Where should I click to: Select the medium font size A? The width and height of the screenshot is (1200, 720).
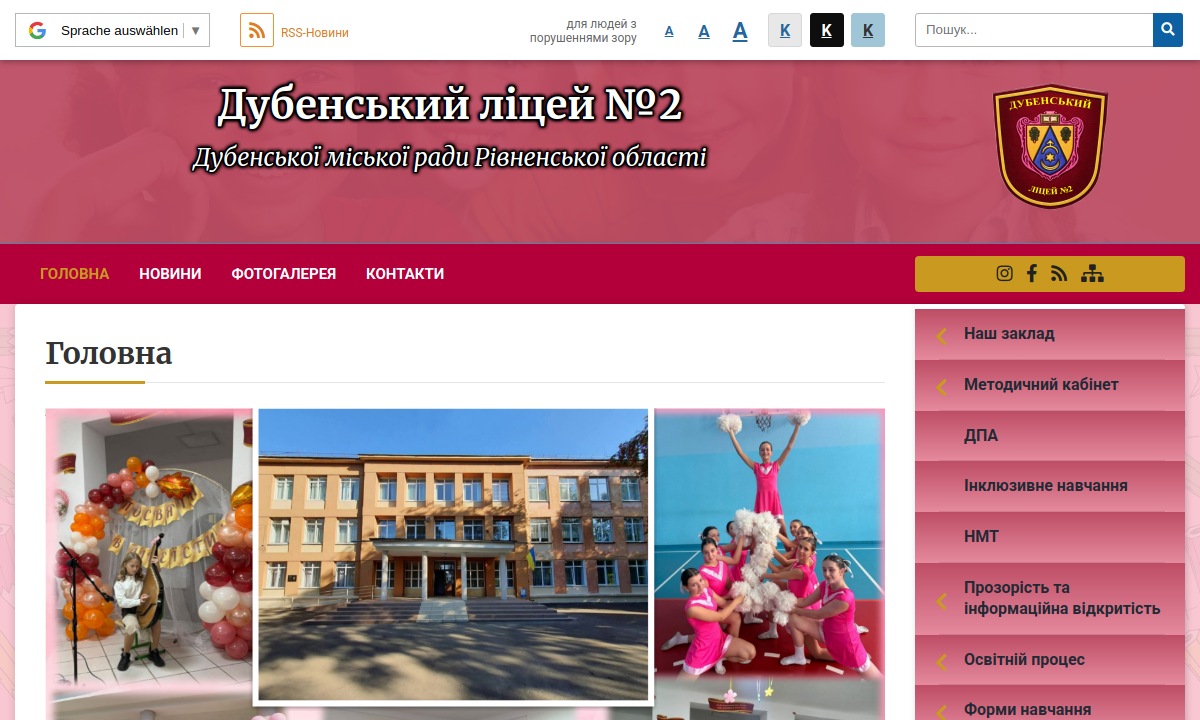[704, 31]
